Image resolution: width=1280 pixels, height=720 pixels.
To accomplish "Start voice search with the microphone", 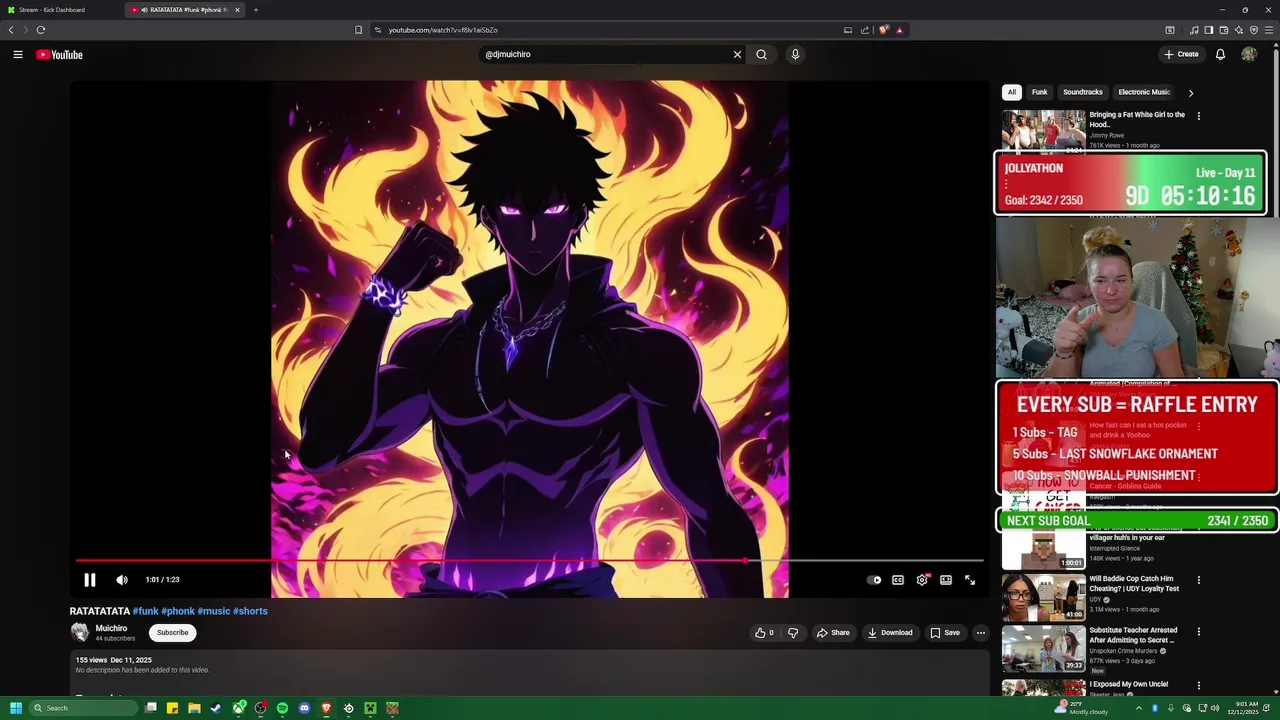I will pos(795,55).
